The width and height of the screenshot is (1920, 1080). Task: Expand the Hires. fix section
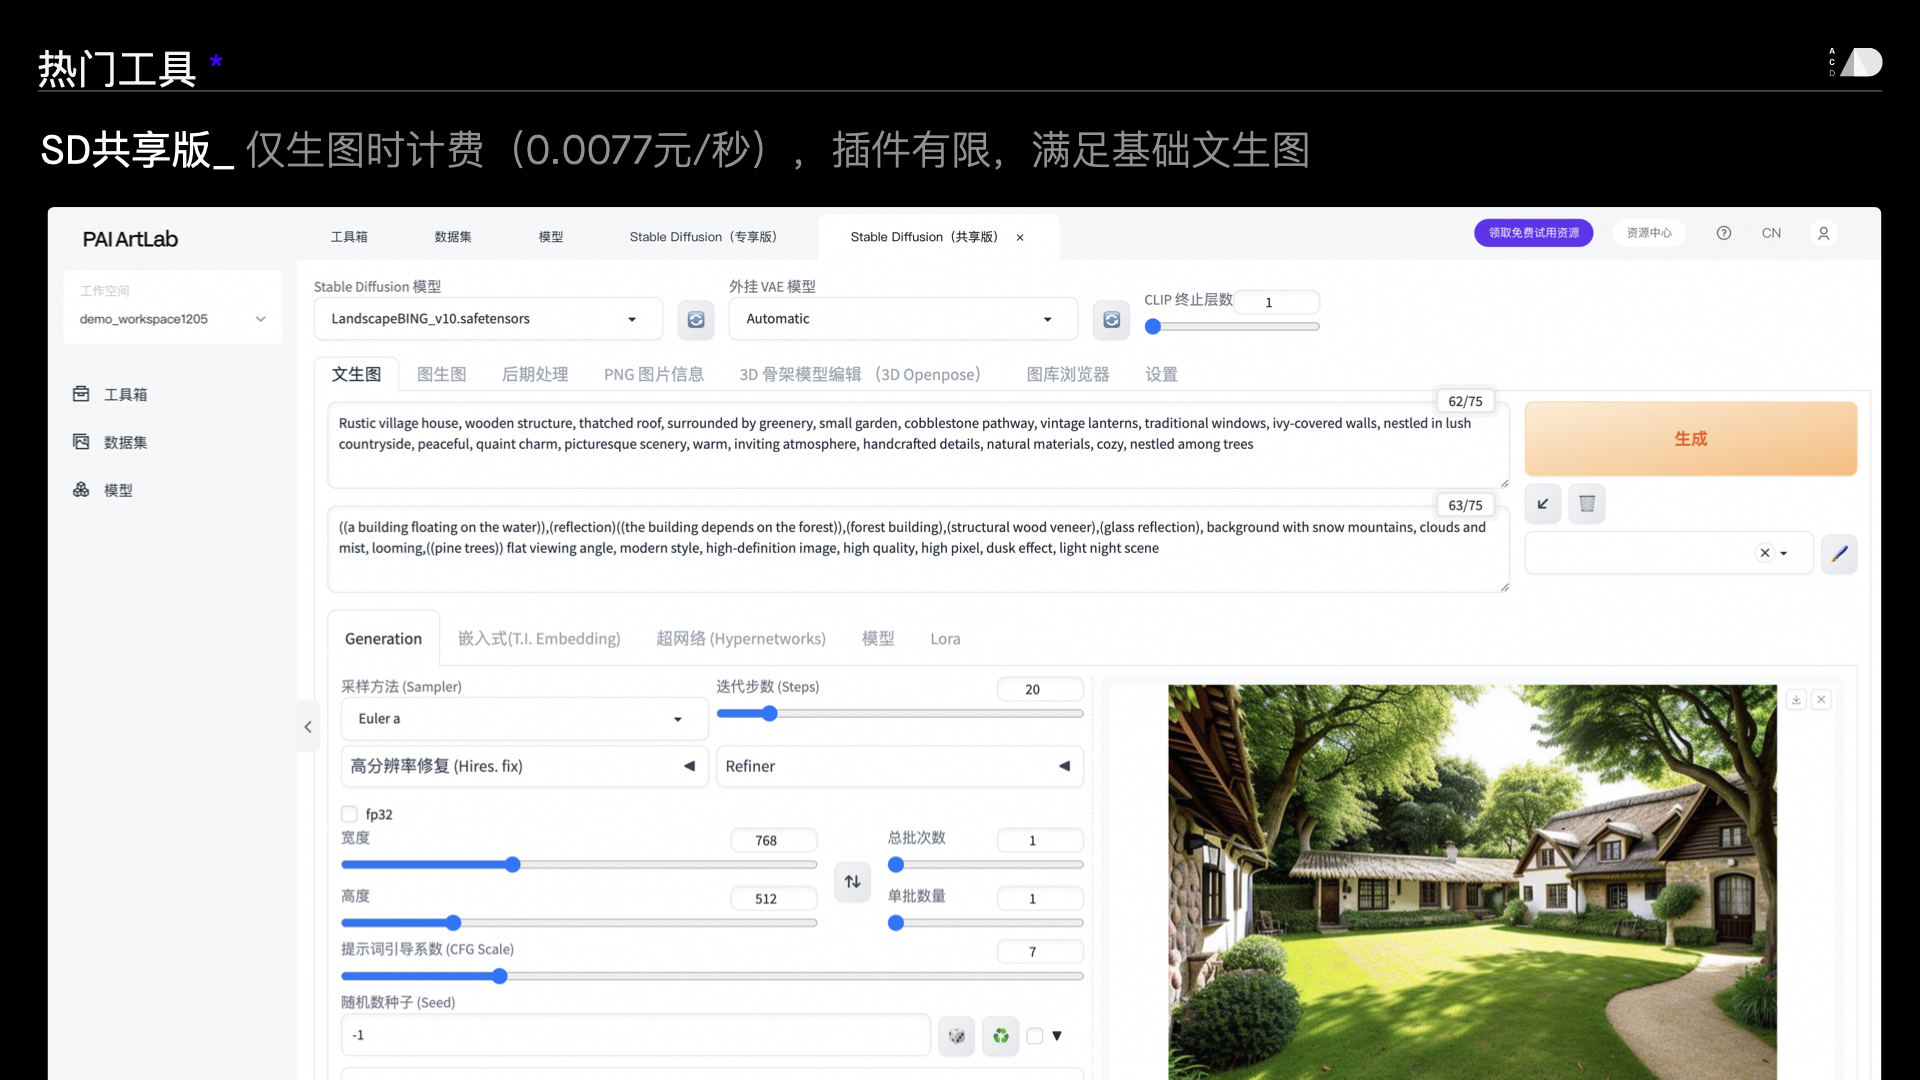click(x=524, y=766)
